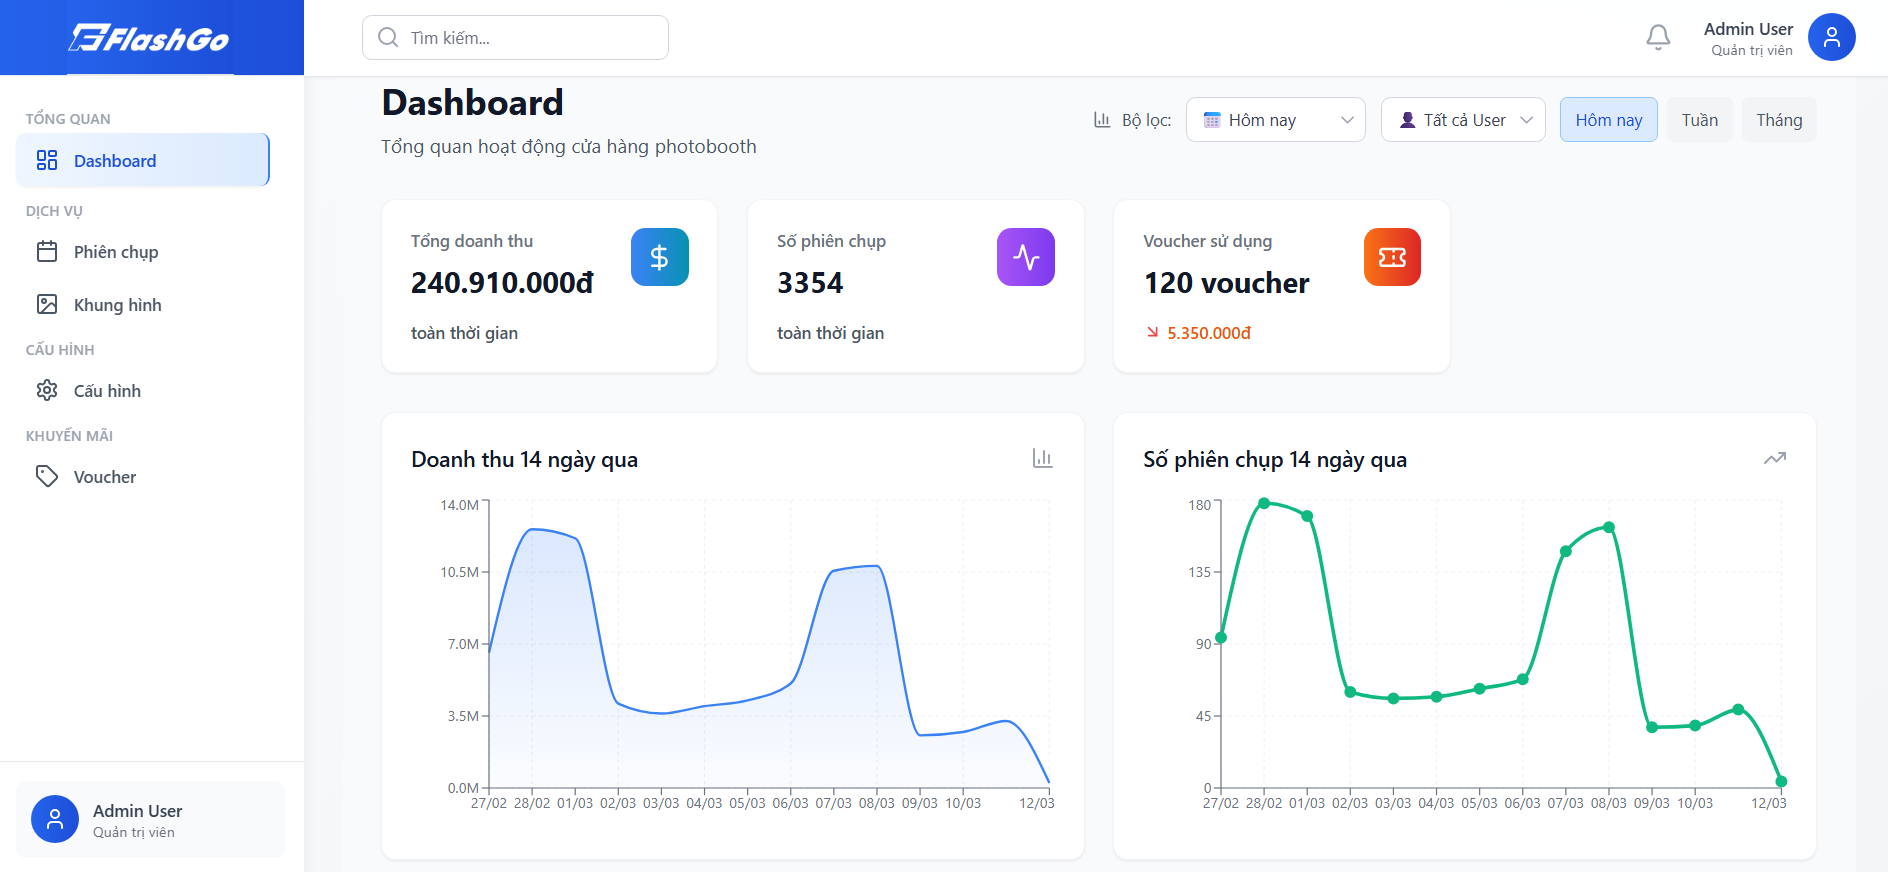Click the purple activity sessions icon
This screenshot has height=872, width=1888.
click(1025, 257)
